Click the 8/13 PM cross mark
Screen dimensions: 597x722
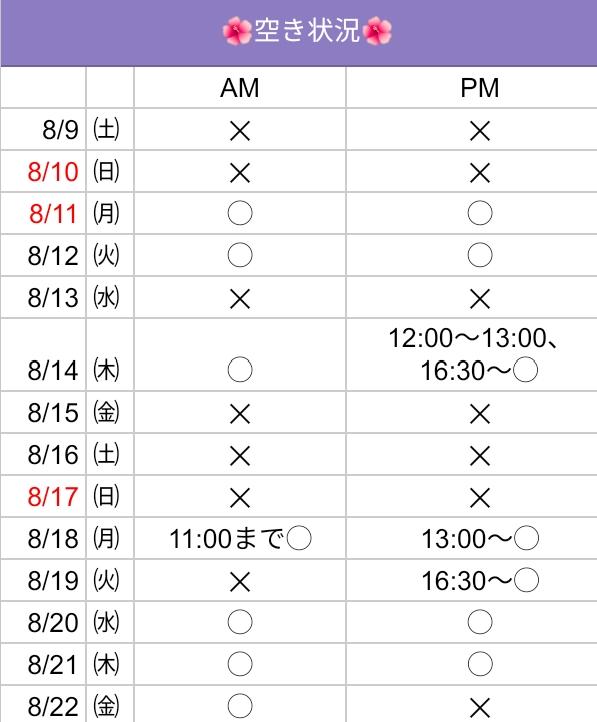click(480, 299)
